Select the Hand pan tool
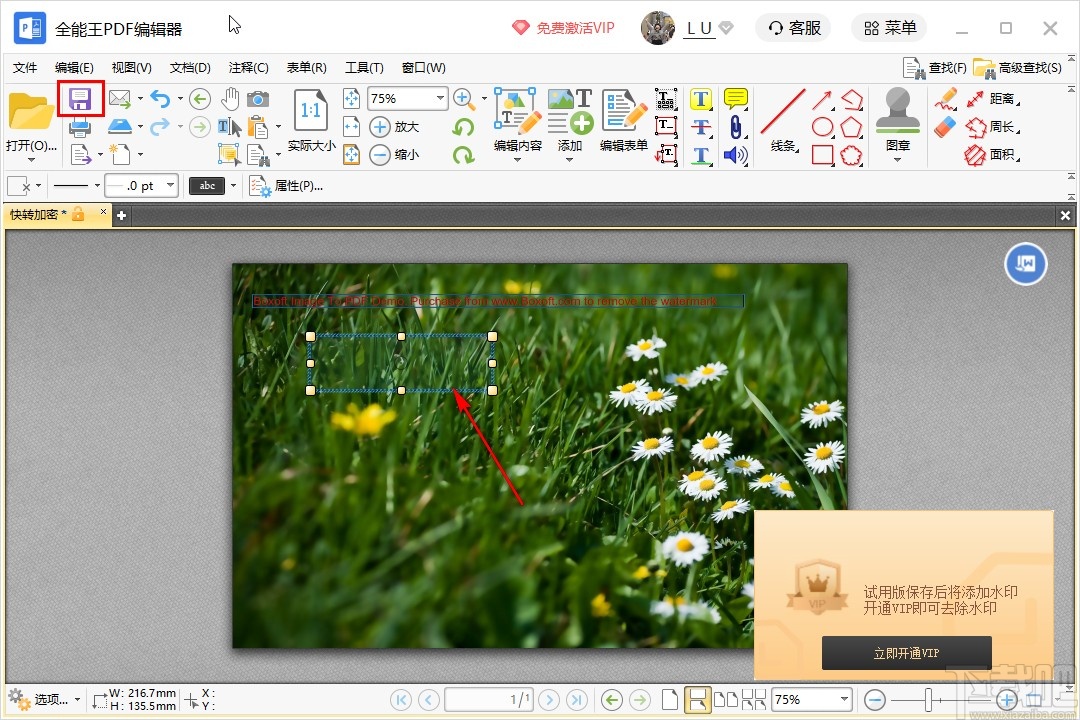Viewport: 1080px width, 720px height. click(x=229, y=99)
